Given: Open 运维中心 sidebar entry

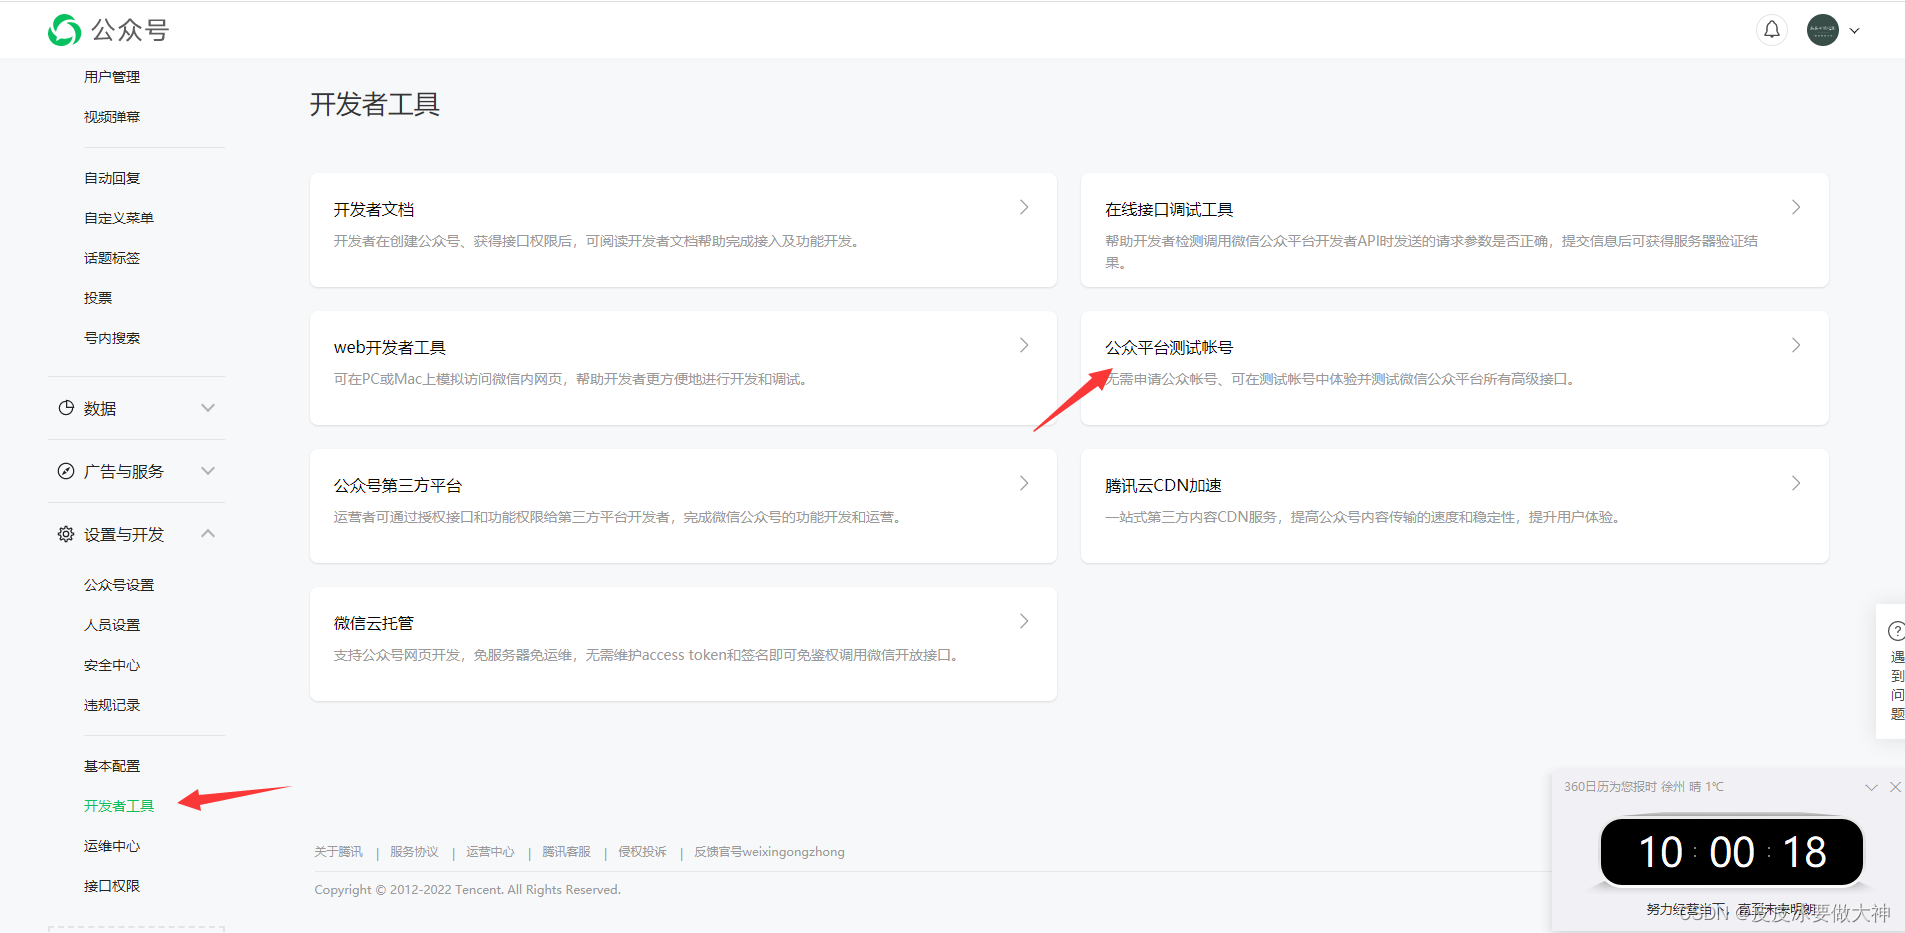Looking at the screenshot, I should [112, 846].
